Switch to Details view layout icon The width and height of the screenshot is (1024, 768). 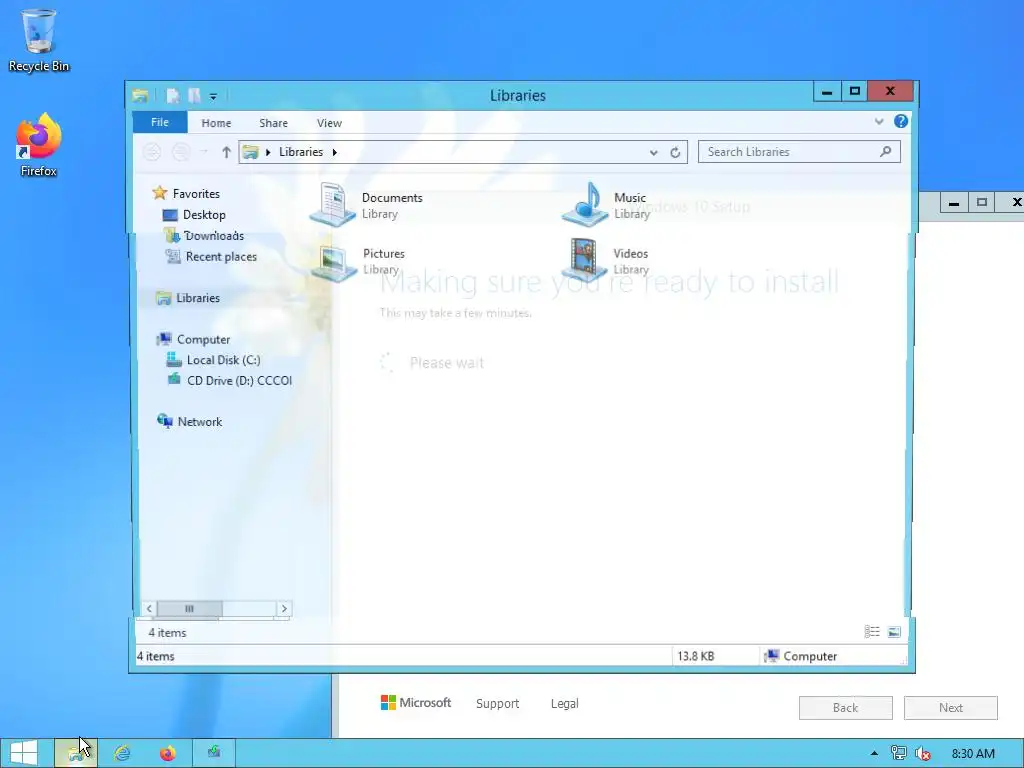point(872,632)
